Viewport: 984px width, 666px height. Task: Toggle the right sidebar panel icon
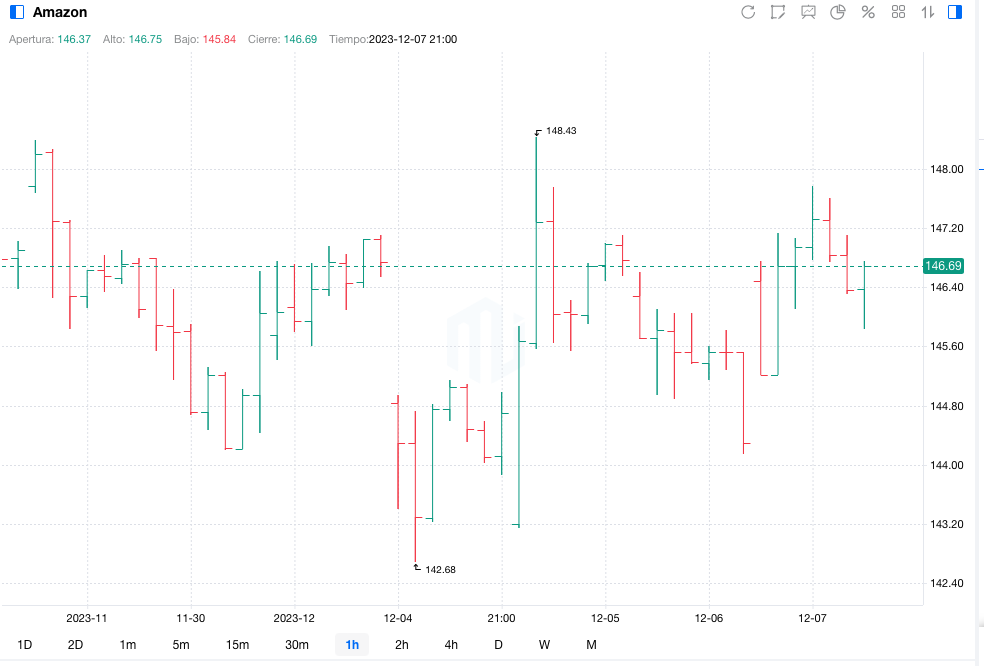(x=956, y=12)
